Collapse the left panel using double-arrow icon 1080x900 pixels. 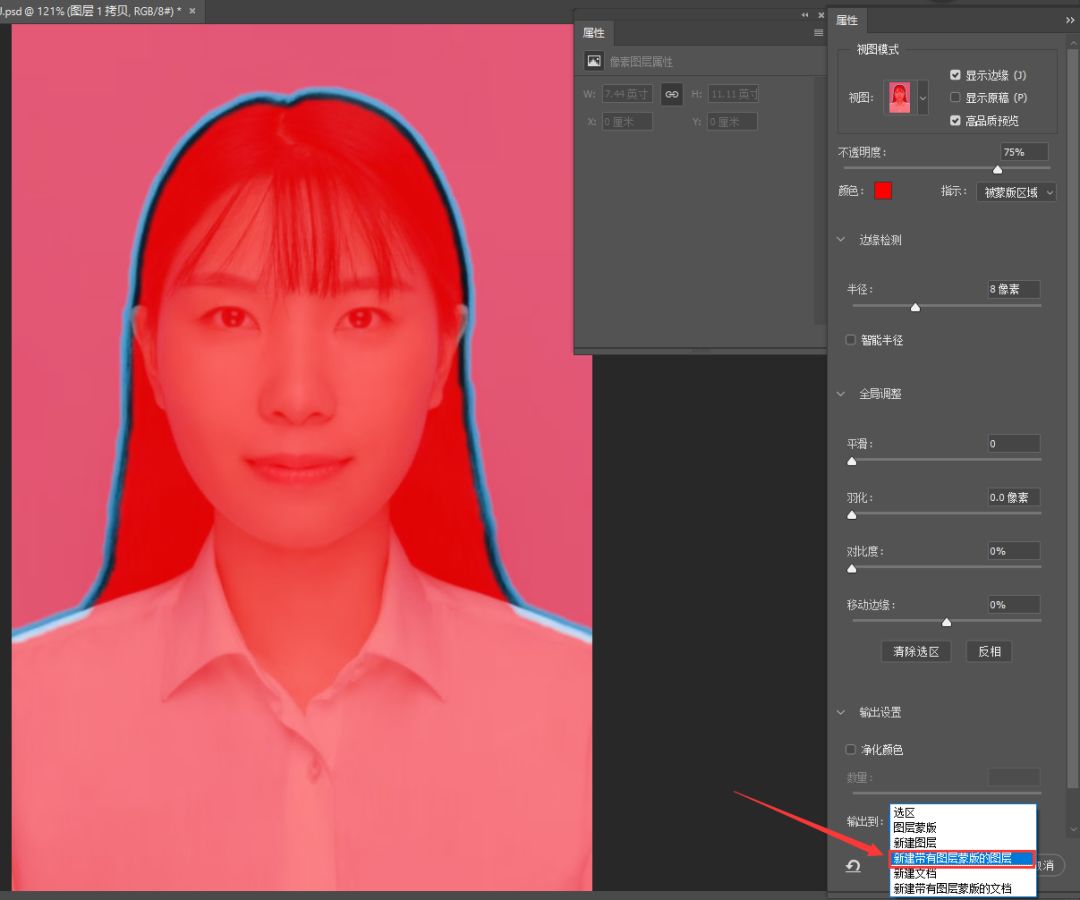click(805, 15)
